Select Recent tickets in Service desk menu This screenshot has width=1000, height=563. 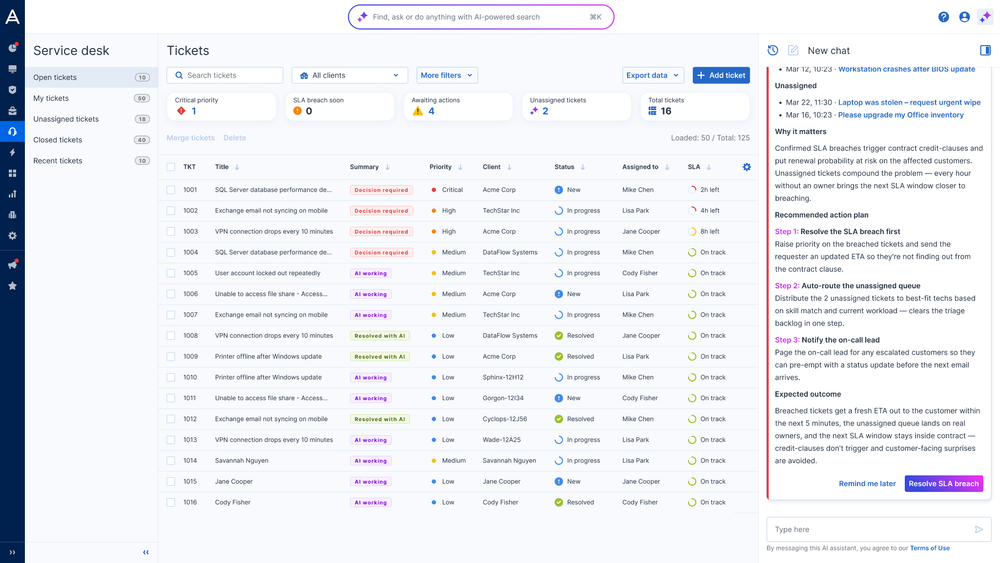point(91,161)
